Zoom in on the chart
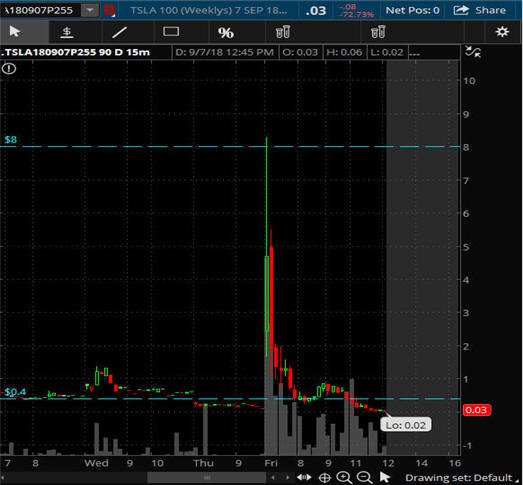 point(344,478)
